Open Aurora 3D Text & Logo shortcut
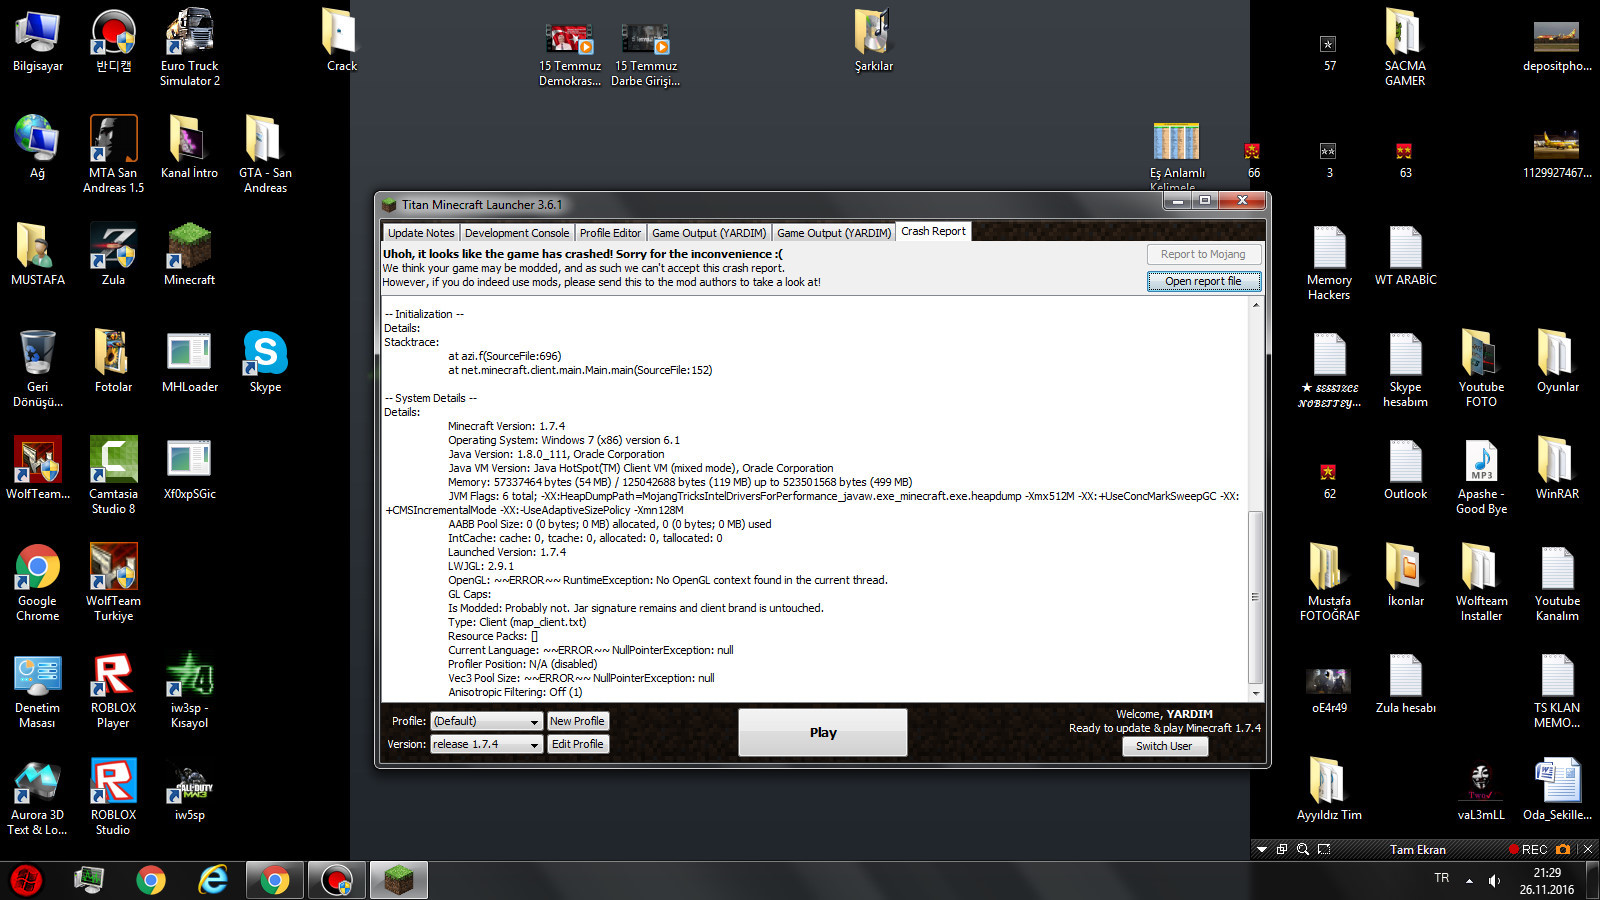 [37, 796]
